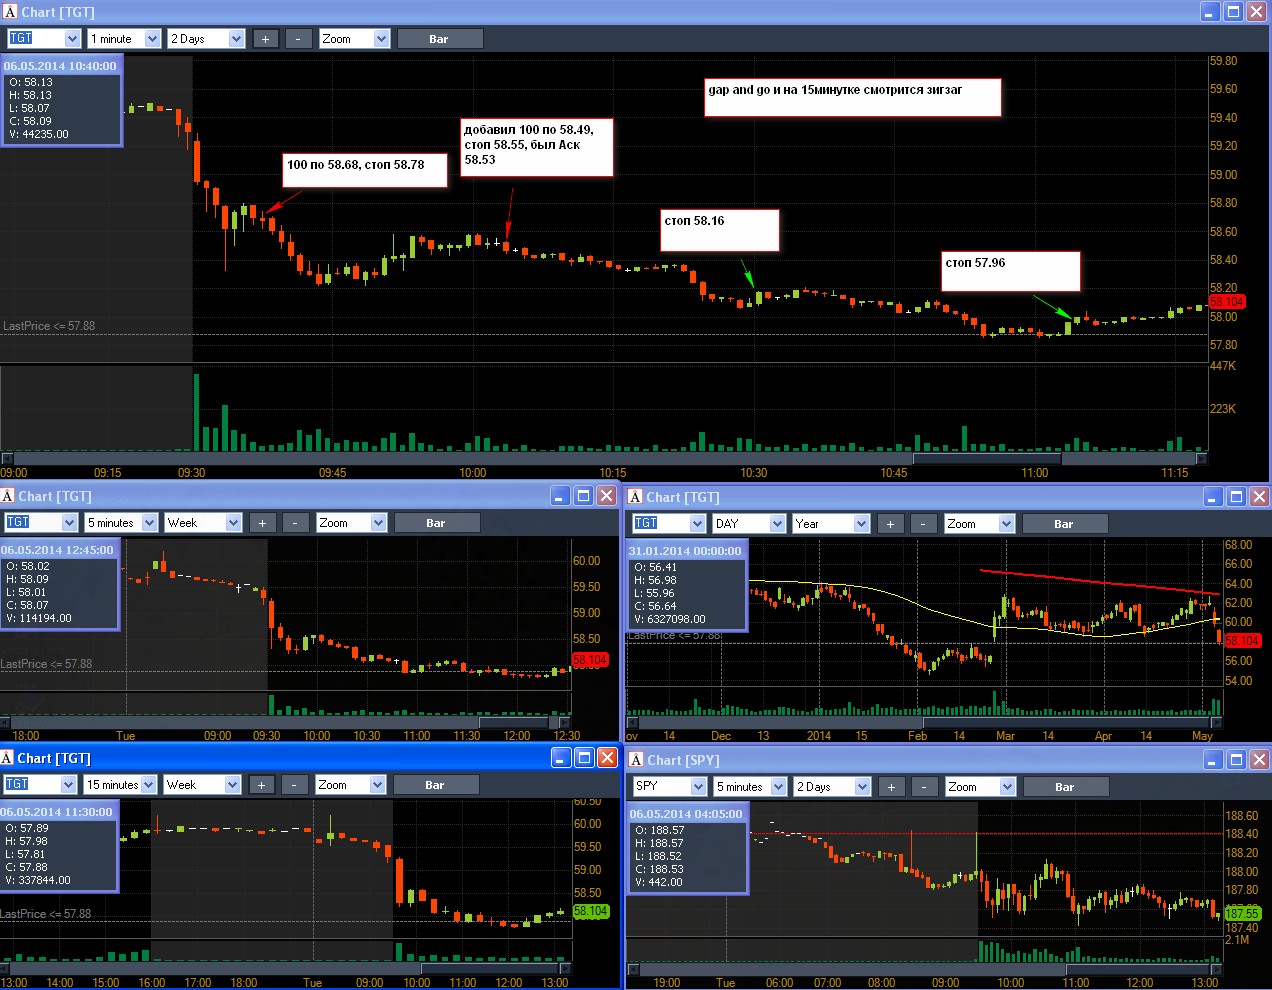Viewport: 1272px width, 990px height.
Task: Click the plus icon in the SPY chart toolbar
Action: (x=891, y=787)
